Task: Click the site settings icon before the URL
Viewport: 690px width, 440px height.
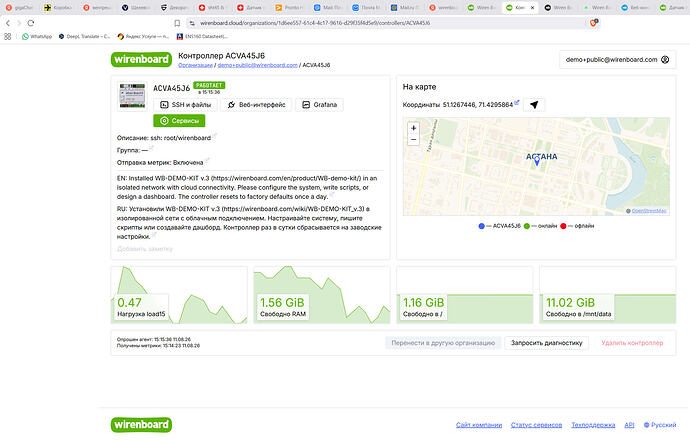Action: (192, 23)
